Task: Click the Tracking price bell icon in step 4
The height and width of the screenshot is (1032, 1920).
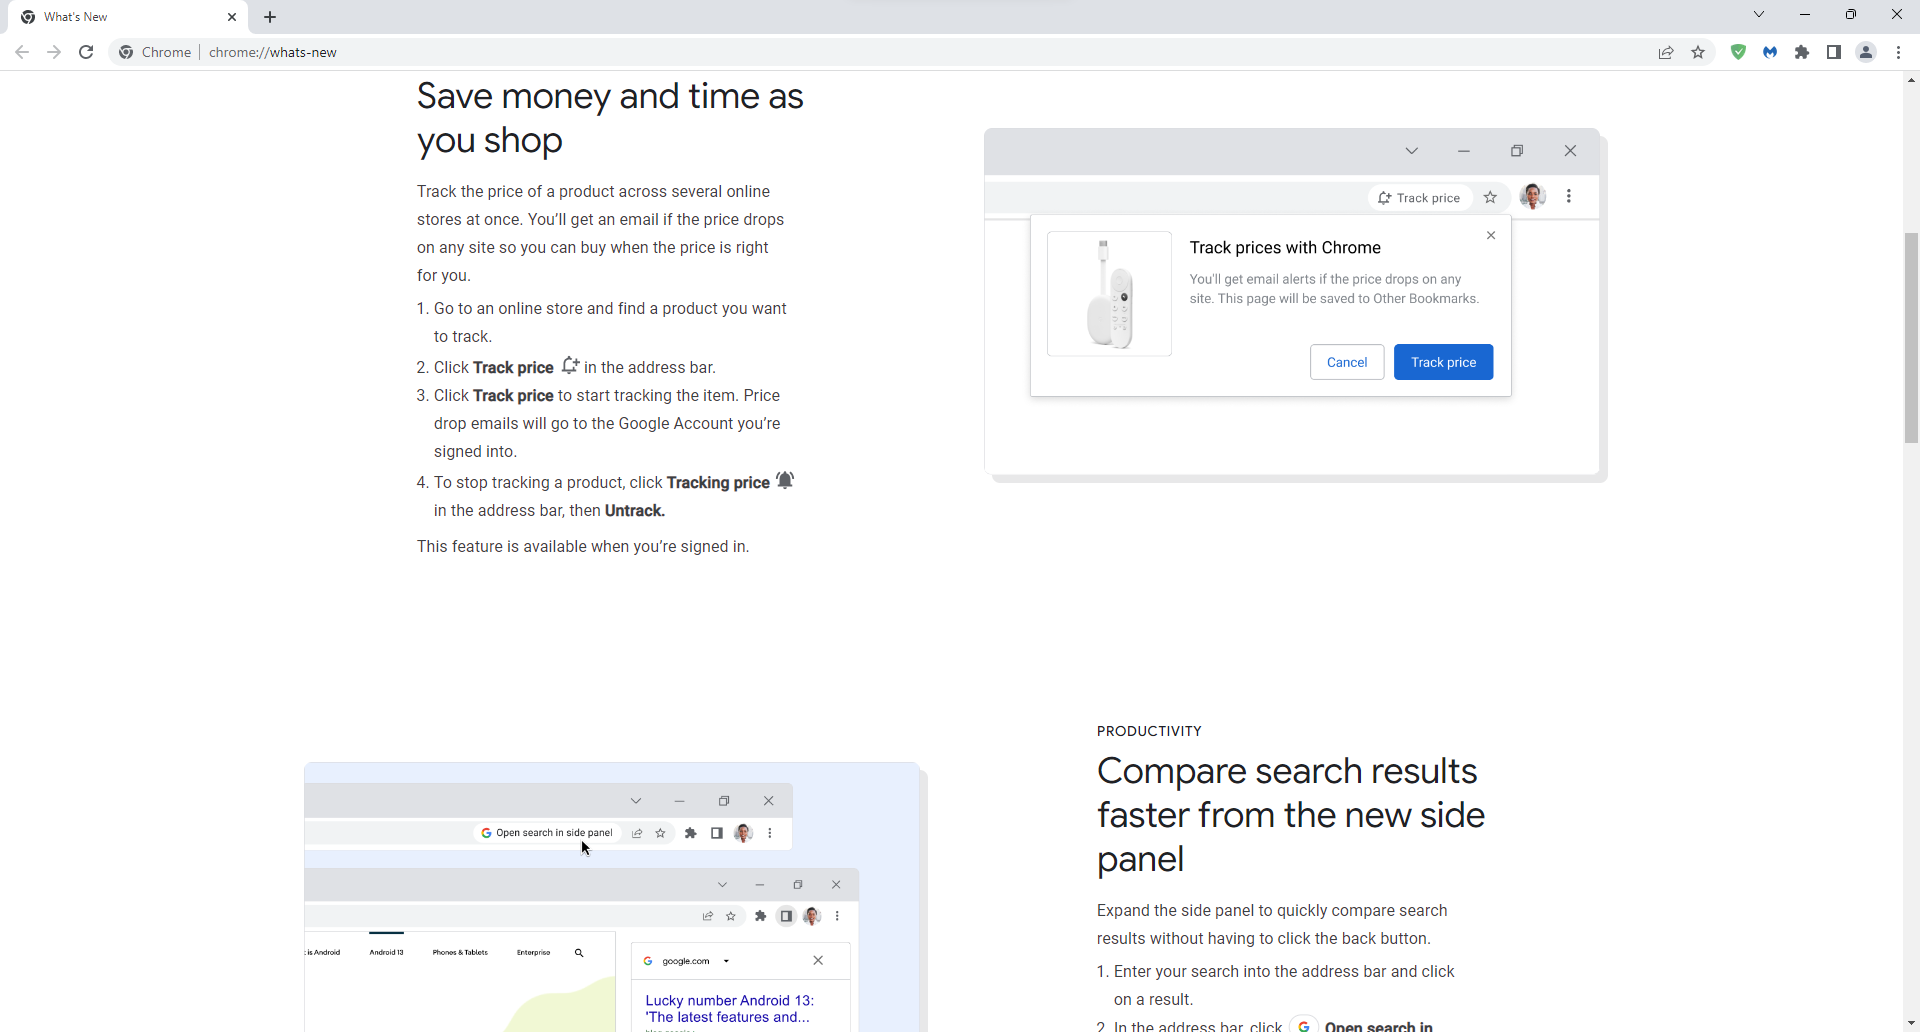Action: (785, 480)
